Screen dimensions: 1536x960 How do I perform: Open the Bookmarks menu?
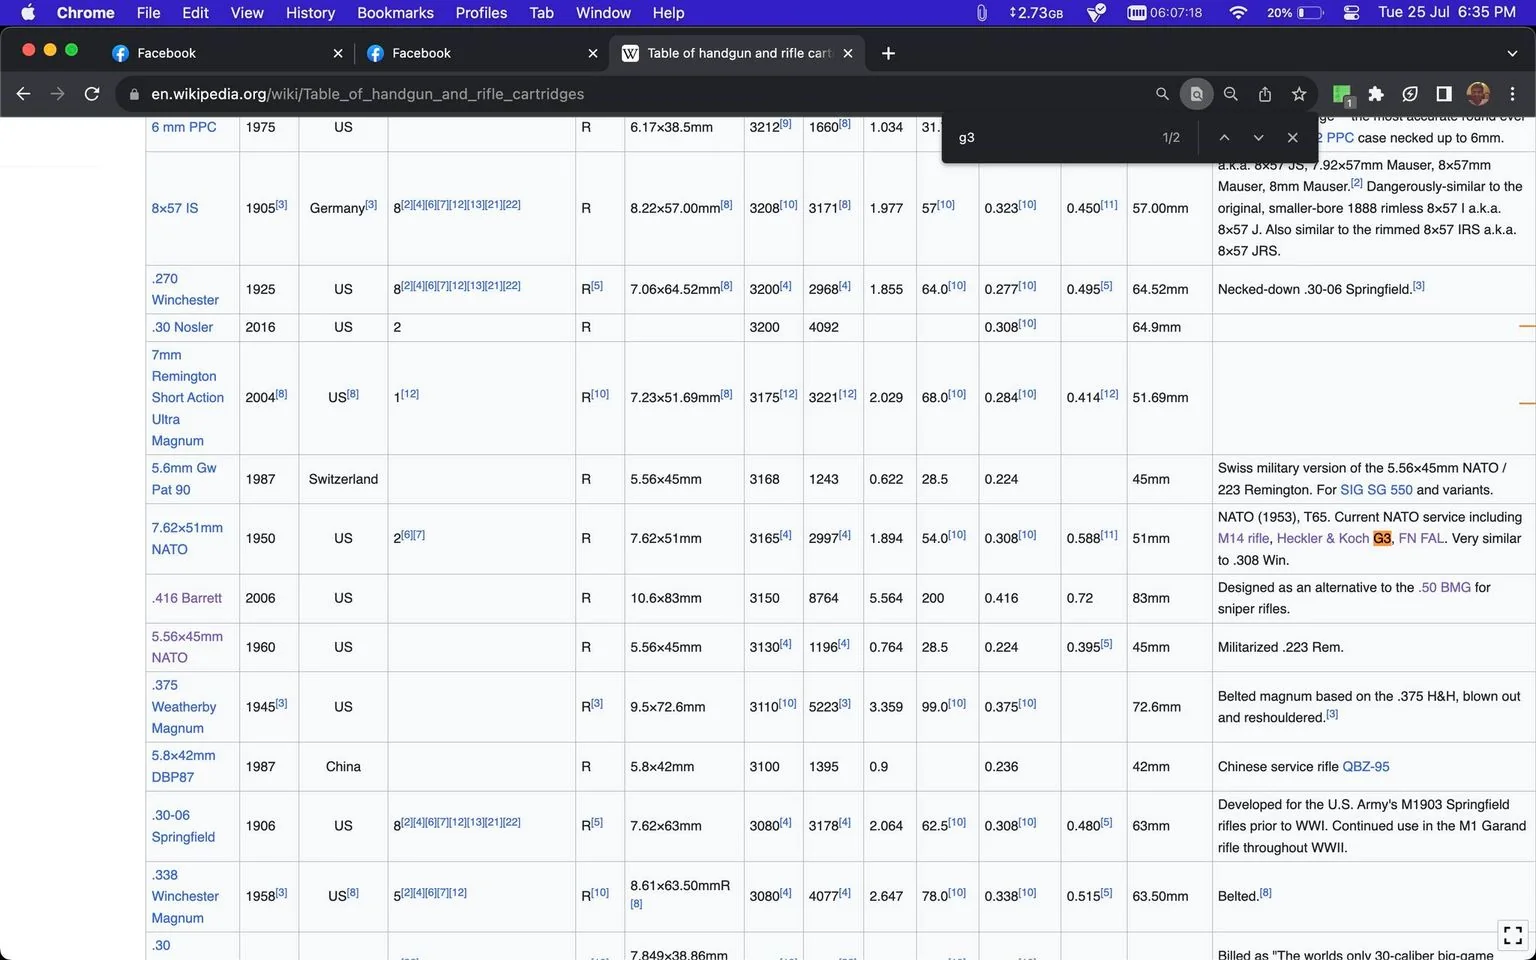395,13
